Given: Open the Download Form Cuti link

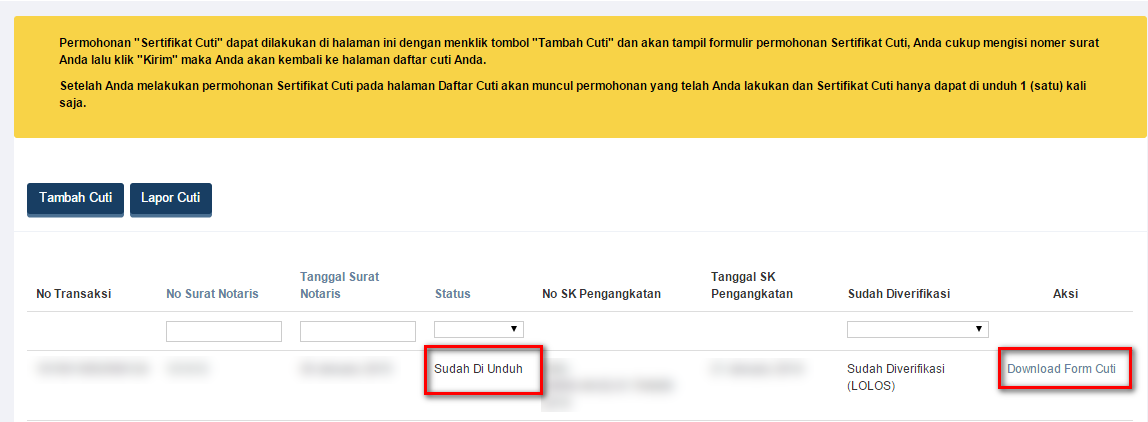Looking at the screenshot, I should pyautogui.click(x=1061, y=369).
